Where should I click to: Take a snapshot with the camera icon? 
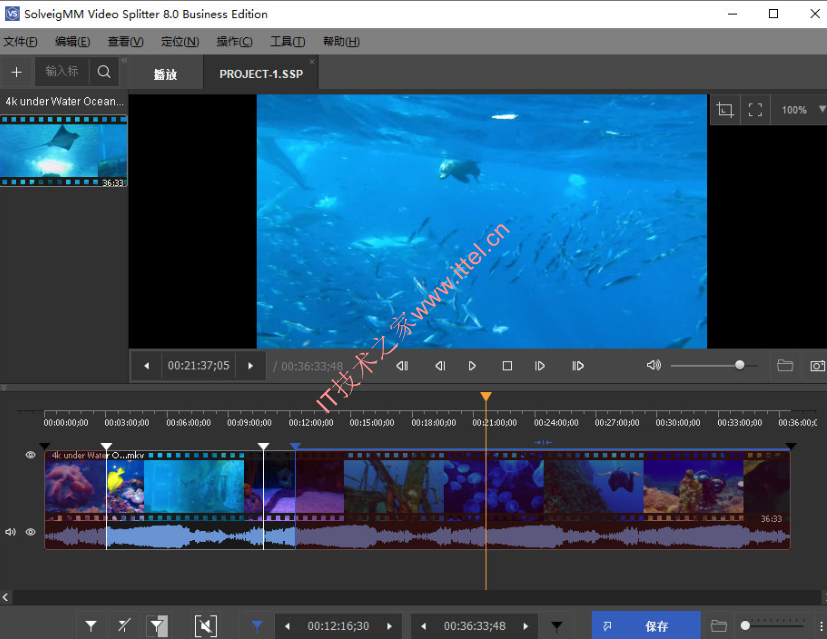(x=817, y=366)
